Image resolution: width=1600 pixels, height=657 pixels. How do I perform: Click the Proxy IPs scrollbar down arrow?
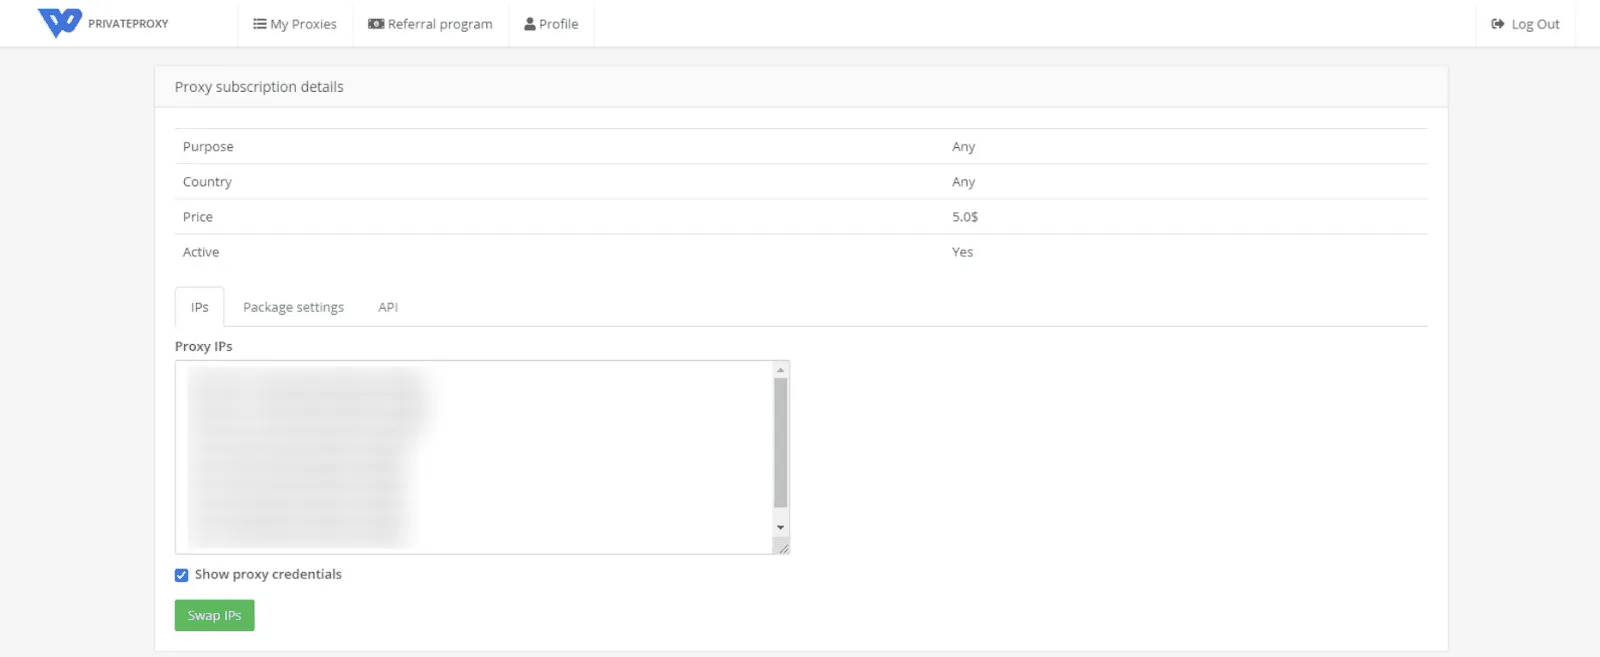click(781, 527)
